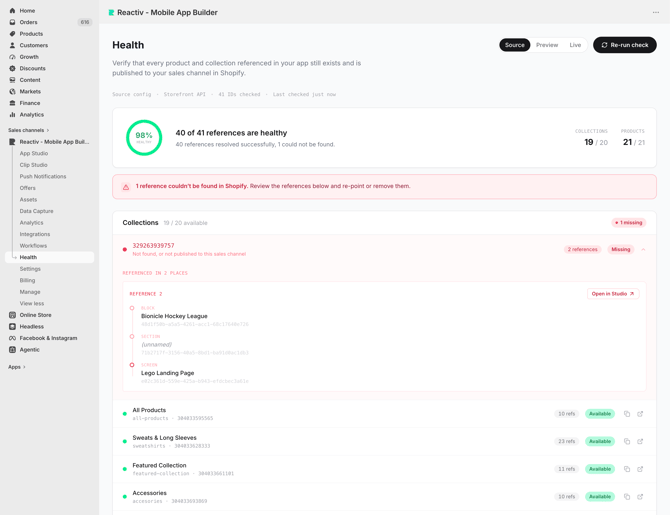Switch to the Preview environment

pos(547,45)
